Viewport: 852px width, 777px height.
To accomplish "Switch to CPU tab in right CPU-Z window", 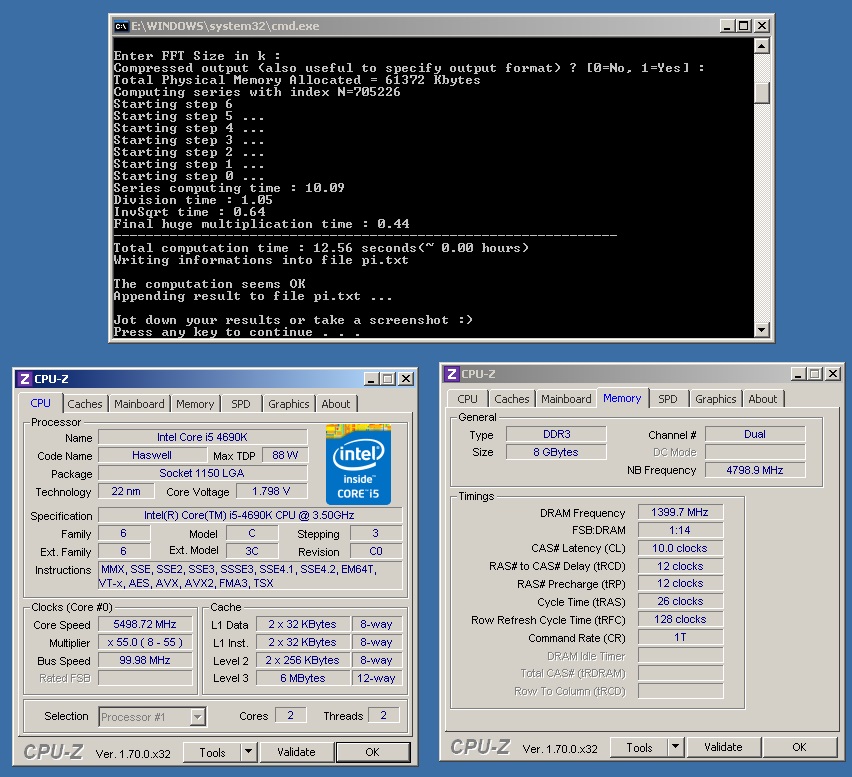I will point(467,399).
